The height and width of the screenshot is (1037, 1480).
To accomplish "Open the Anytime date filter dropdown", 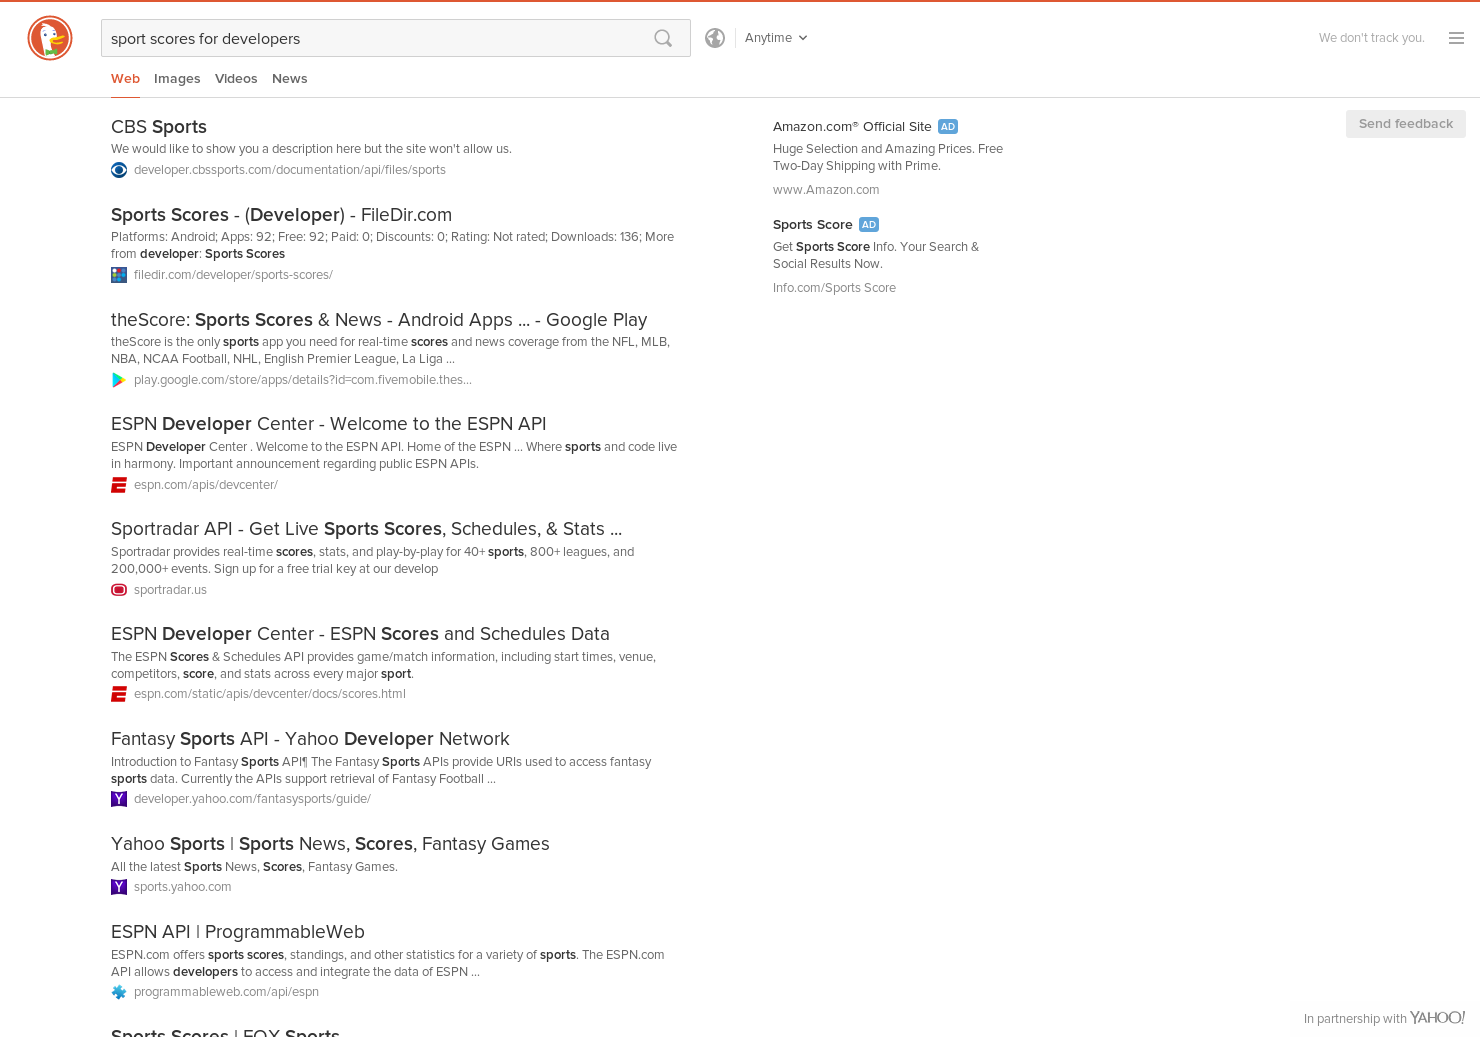I will click(x=776, y=38).
